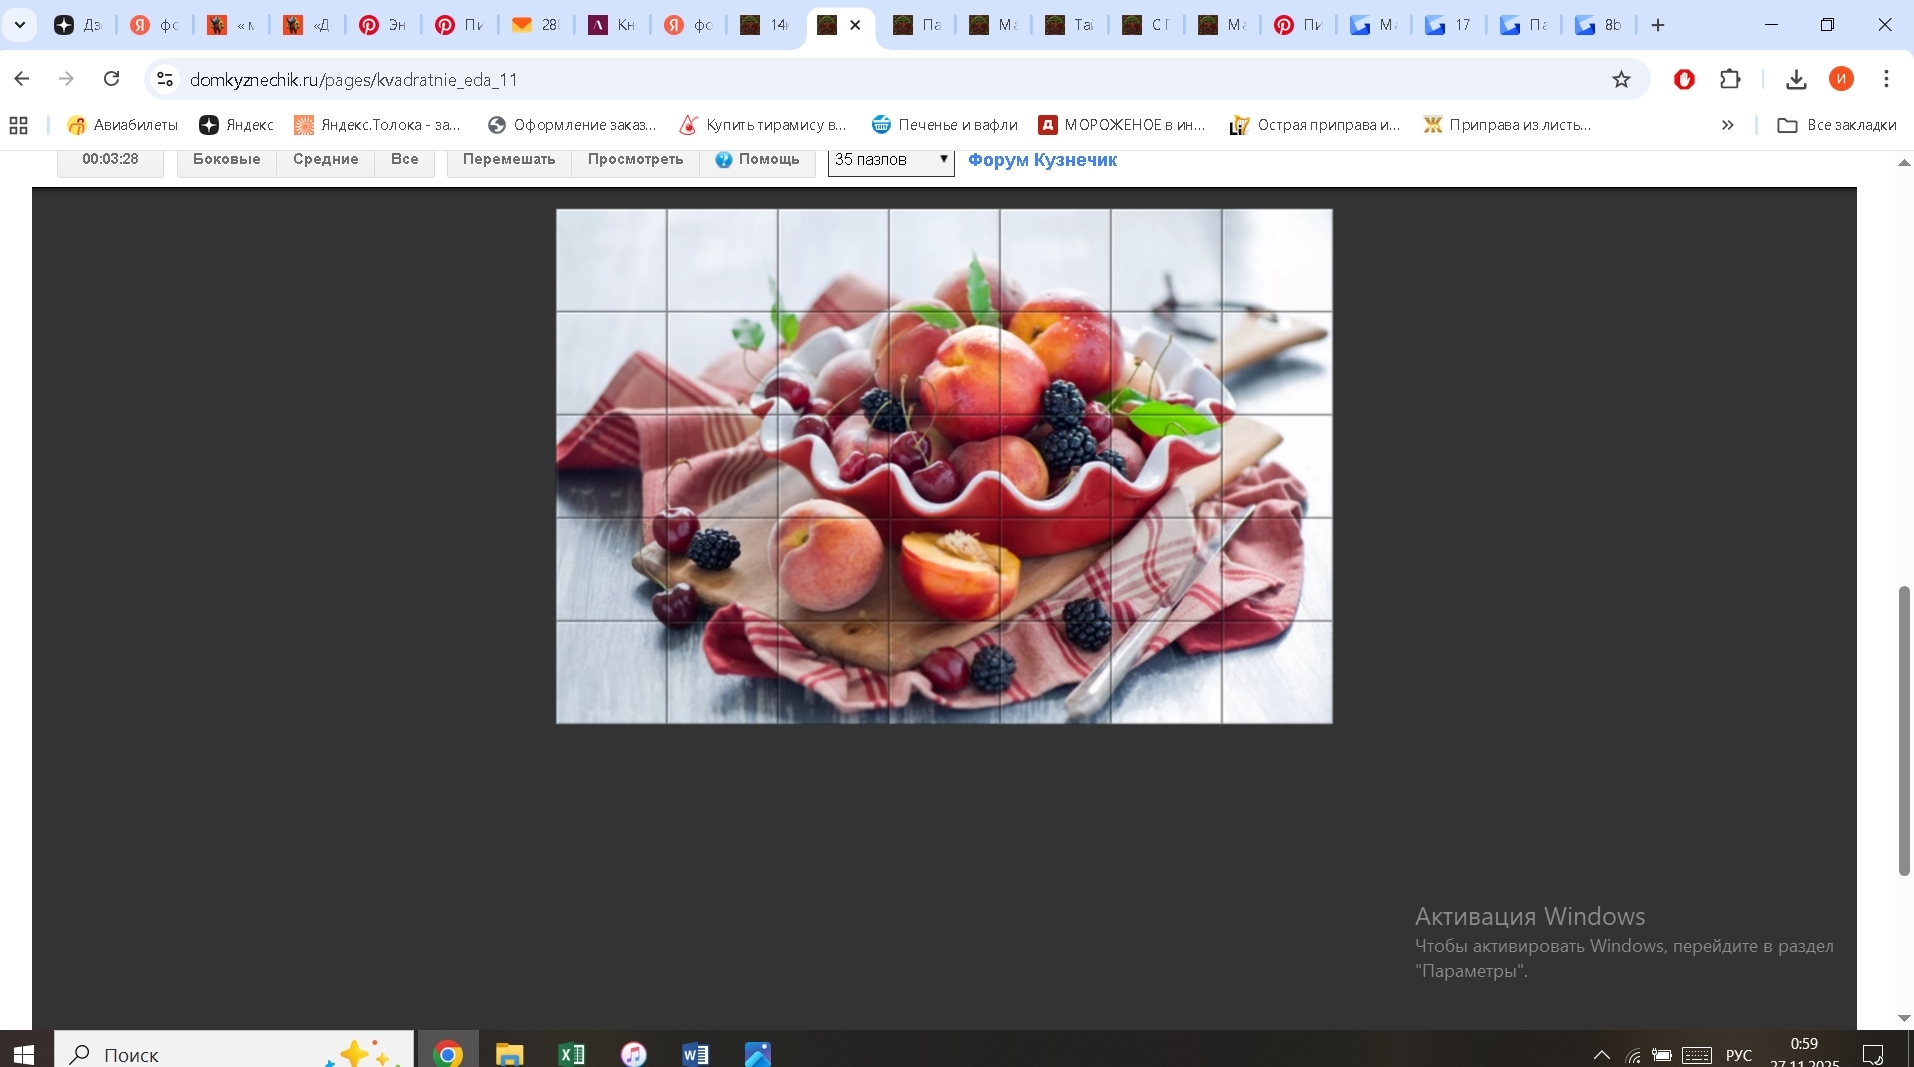Show all pieces with the Все filter button
1914x1067 pixels.
pyautogui.click(x=405, y=160)
